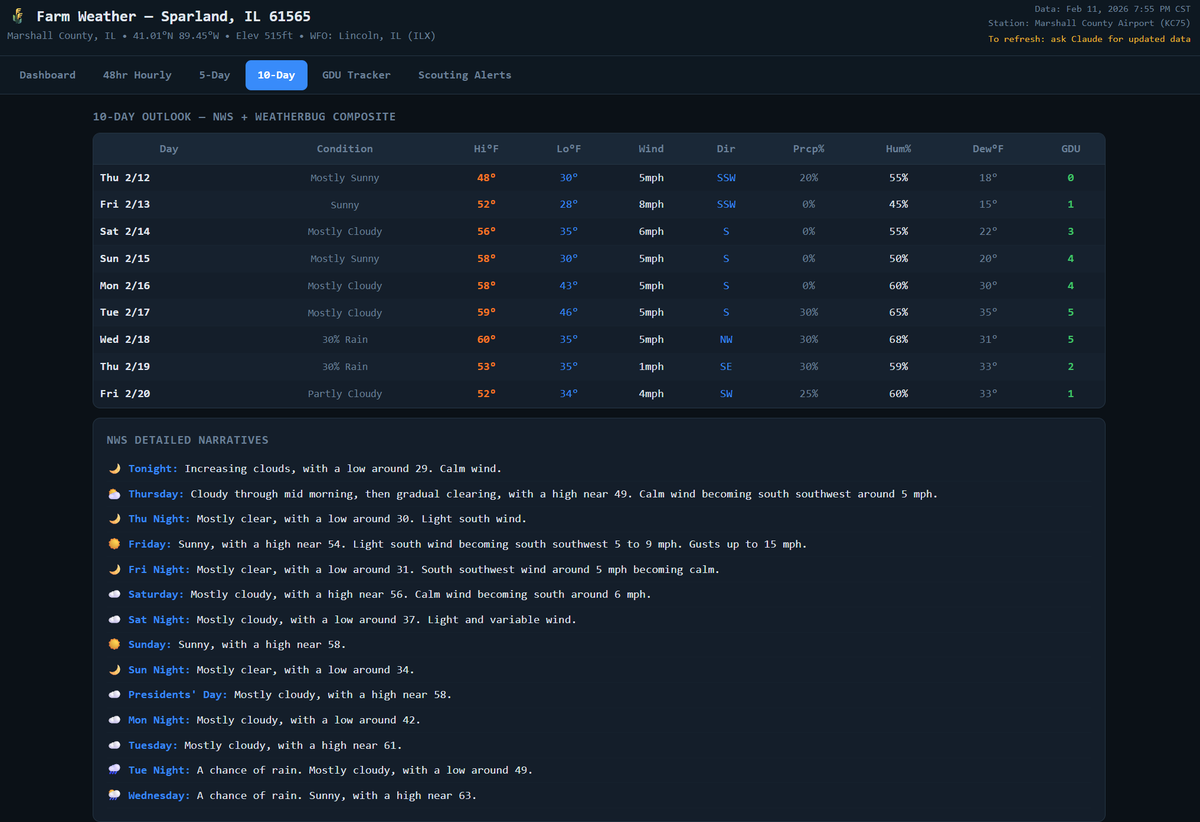Image resolution: width=1200 pixels, height=822 pixels.
Task: Click the Prcp% column header
Action: (x=808, y=149)
